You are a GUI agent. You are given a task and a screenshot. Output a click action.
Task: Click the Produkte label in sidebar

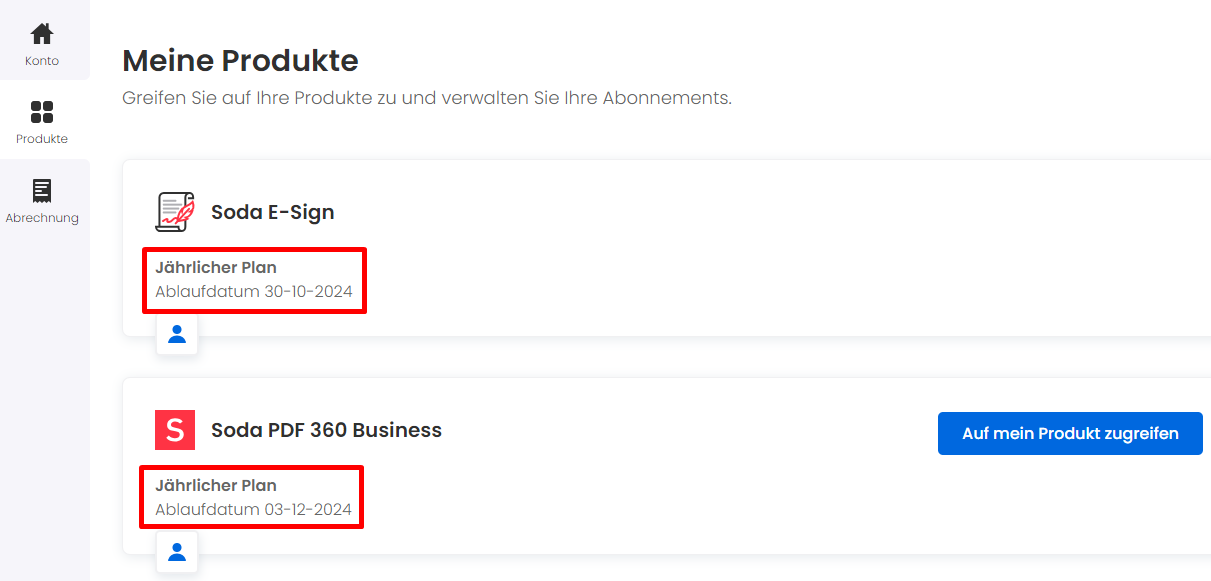(x=42, y=139)
